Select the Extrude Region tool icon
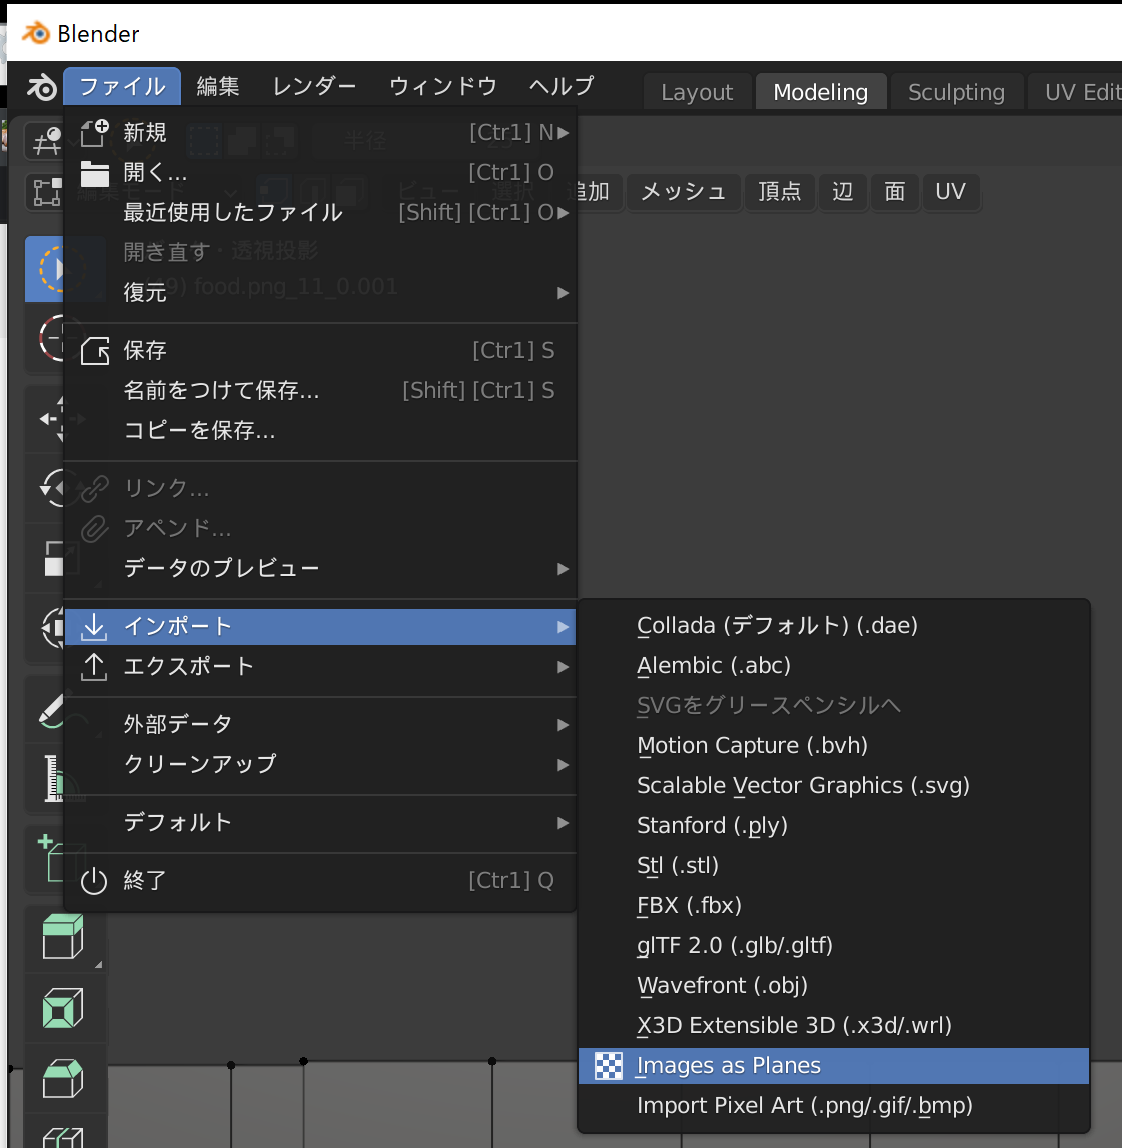Viewport: 1122px width, 1148px height. coord(63,936)
